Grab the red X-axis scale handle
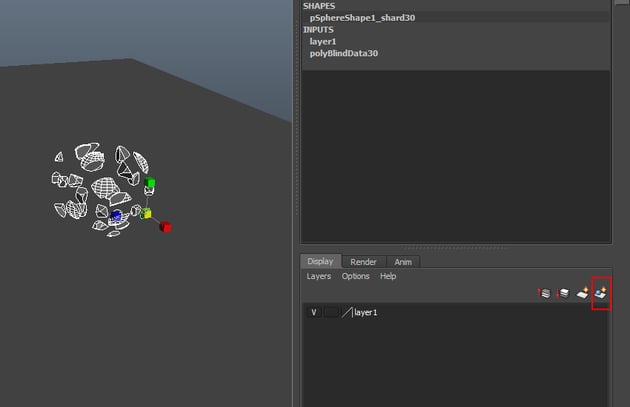630x407 pixels. [x=166, y=227]
